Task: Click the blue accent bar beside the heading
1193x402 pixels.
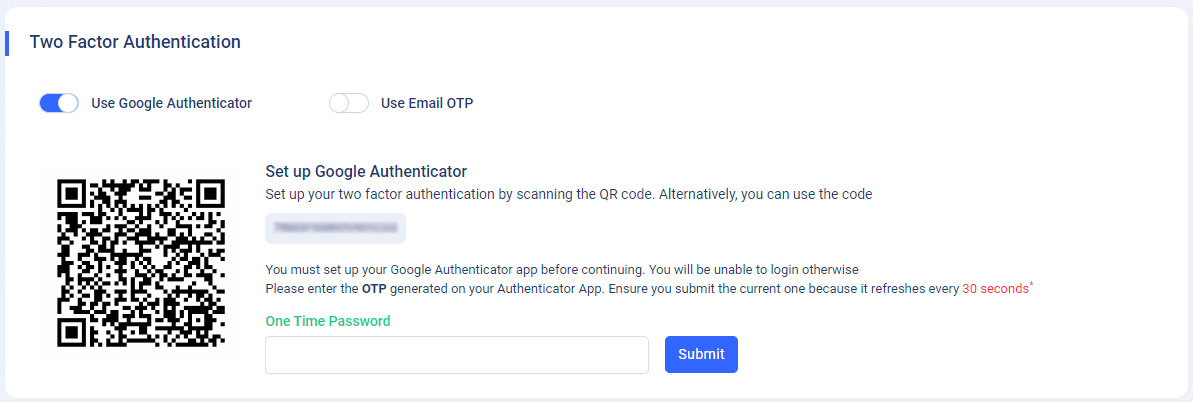Action: 7,43
